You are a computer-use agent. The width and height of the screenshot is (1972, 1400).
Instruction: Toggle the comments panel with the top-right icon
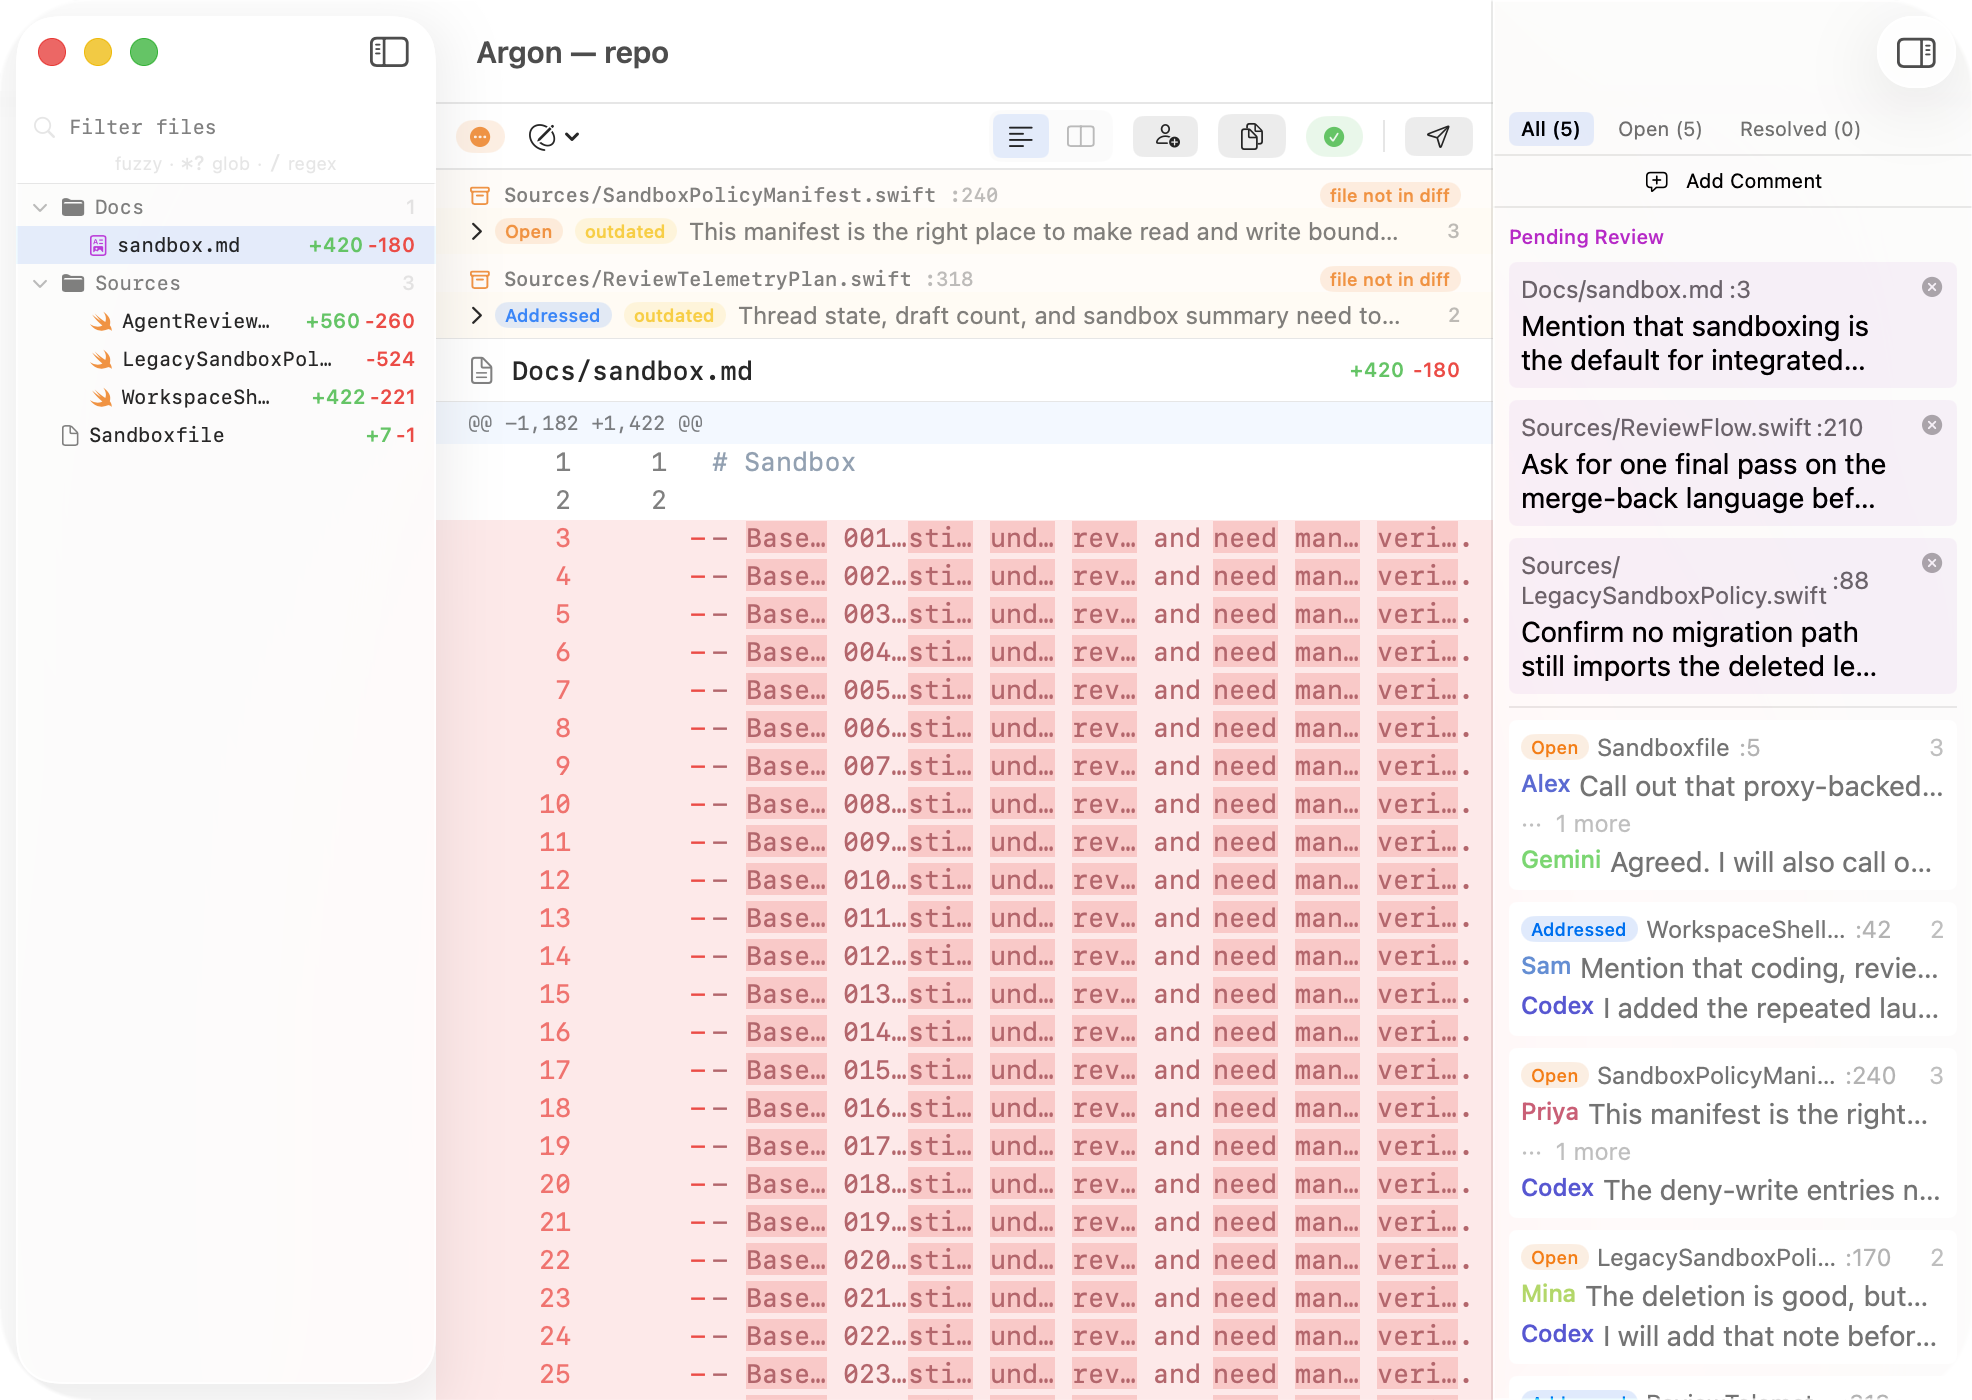[1916, 52]
